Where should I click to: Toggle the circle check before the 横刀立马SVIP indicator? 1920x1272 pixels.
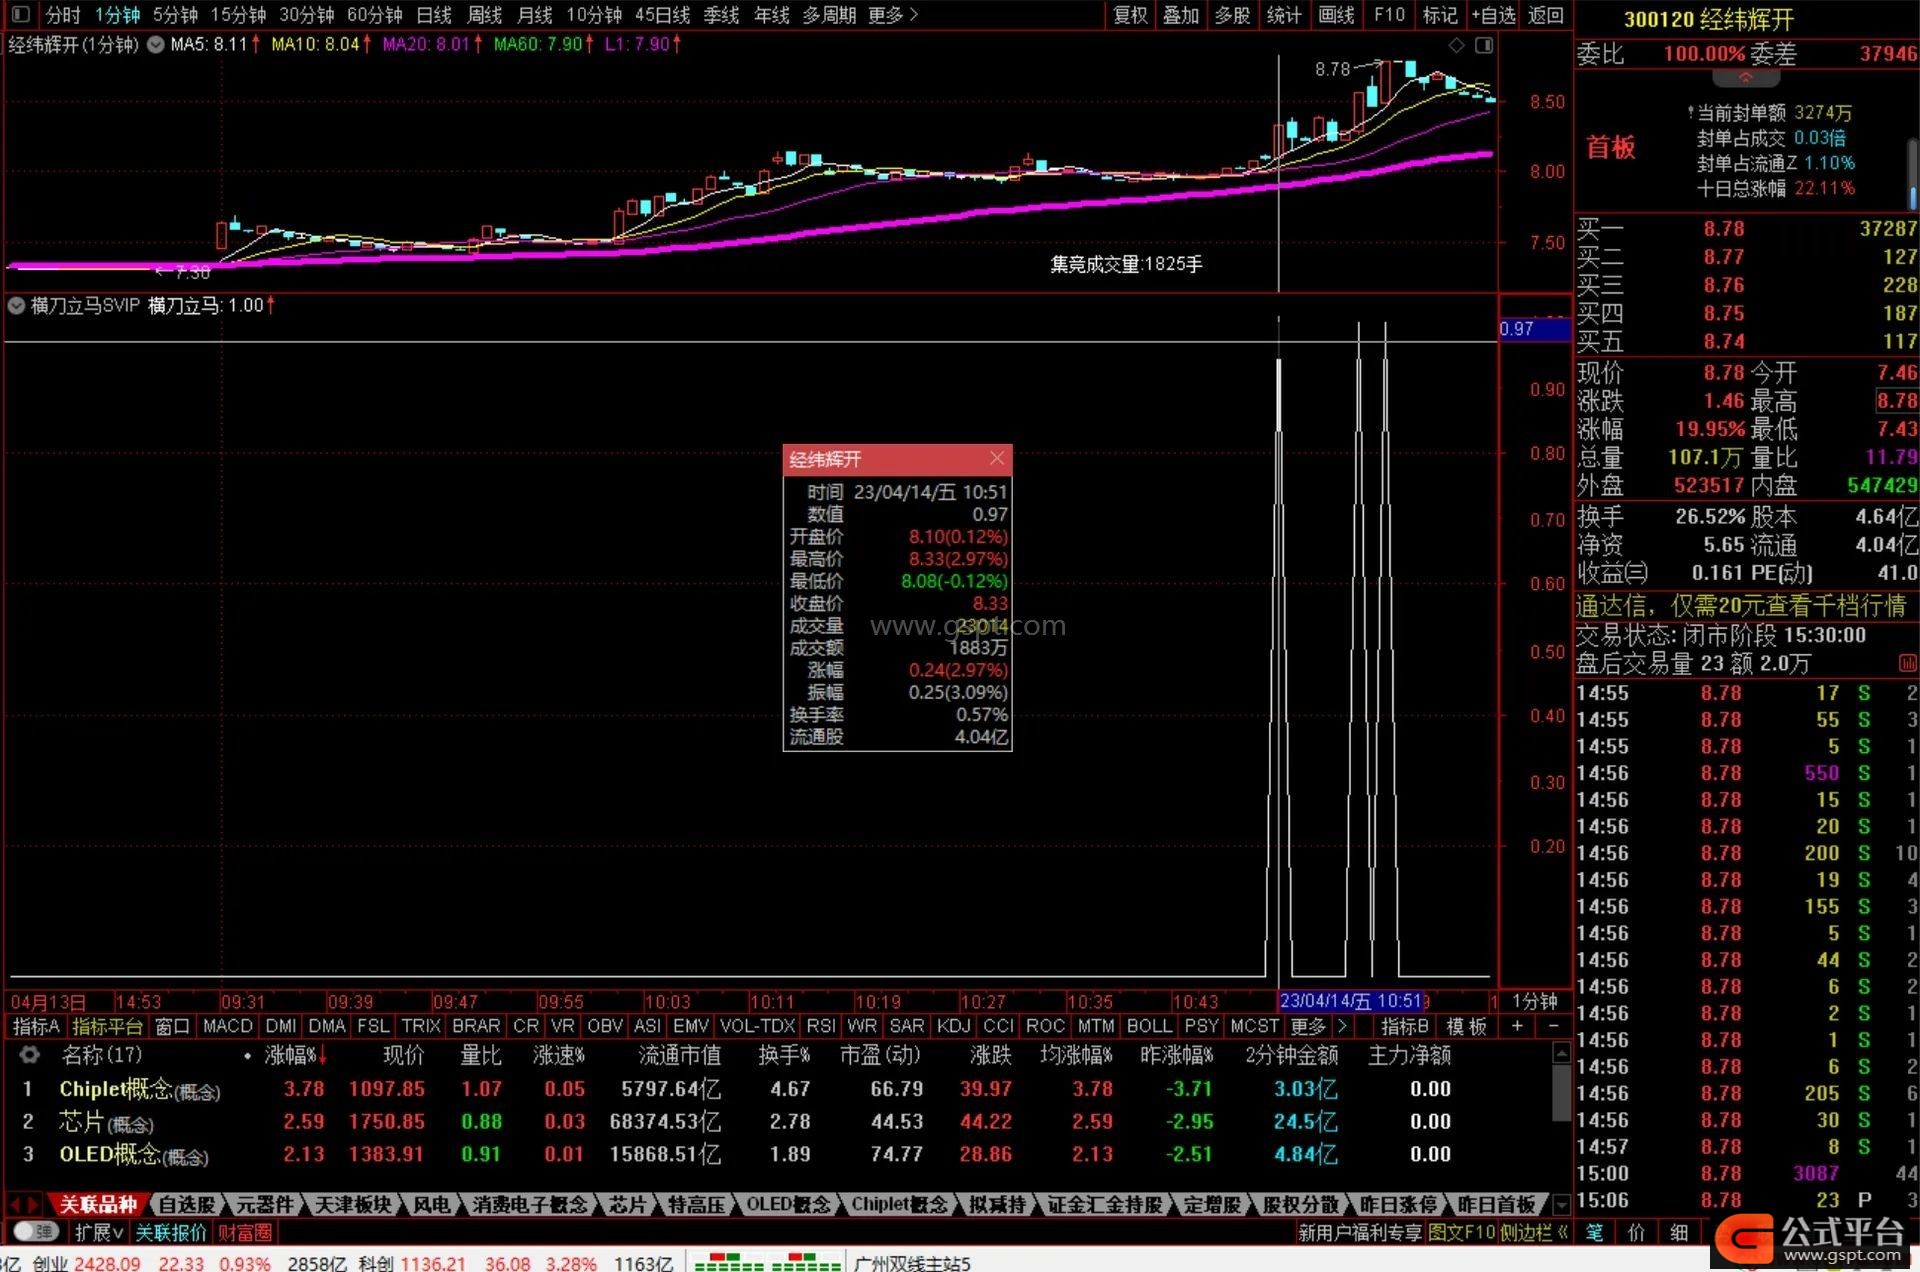tap(17, 306)
